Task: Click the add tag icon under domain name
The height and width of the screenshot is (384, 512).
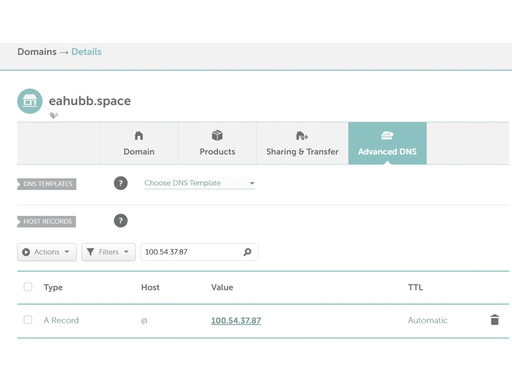Action: tap(54, 115)
